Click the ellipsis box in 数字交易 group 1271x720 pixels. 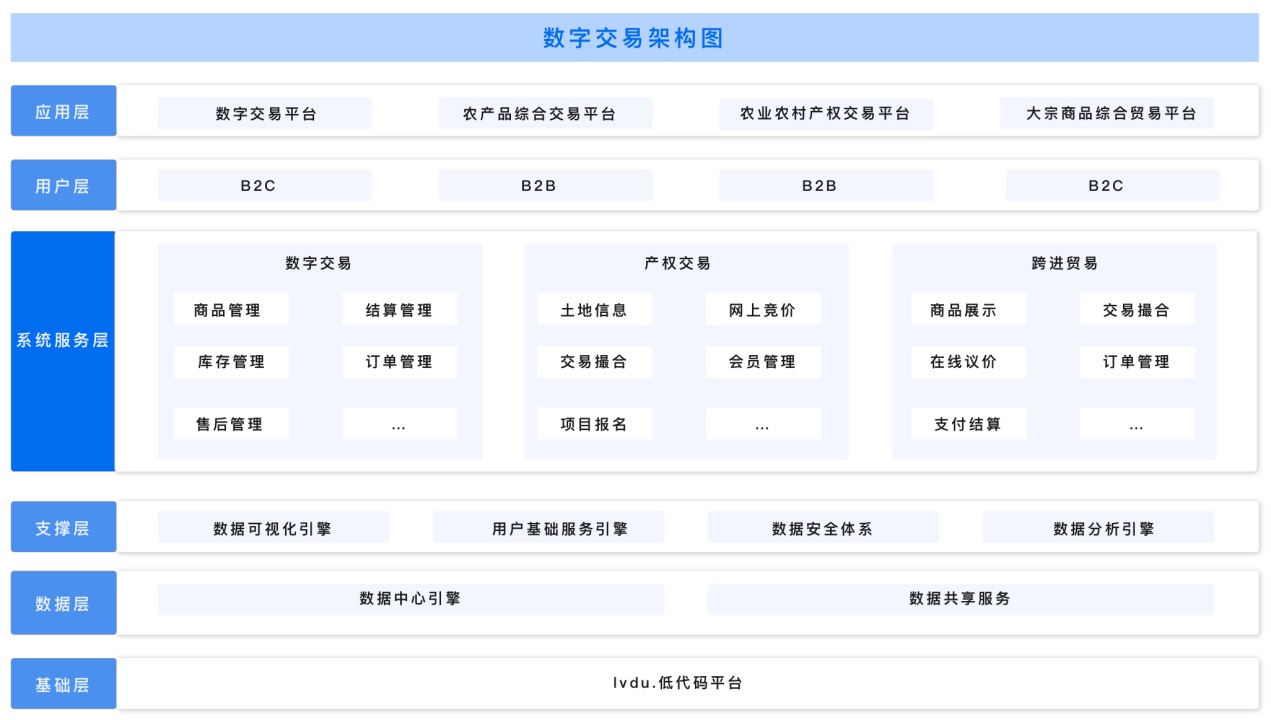[x=400, y=423]
